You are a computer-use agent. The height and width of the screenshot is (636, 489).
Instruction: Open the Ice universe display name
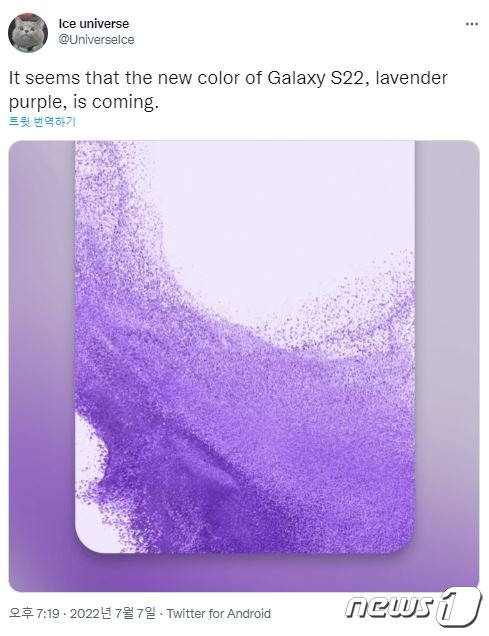click(x=94, y=24)
